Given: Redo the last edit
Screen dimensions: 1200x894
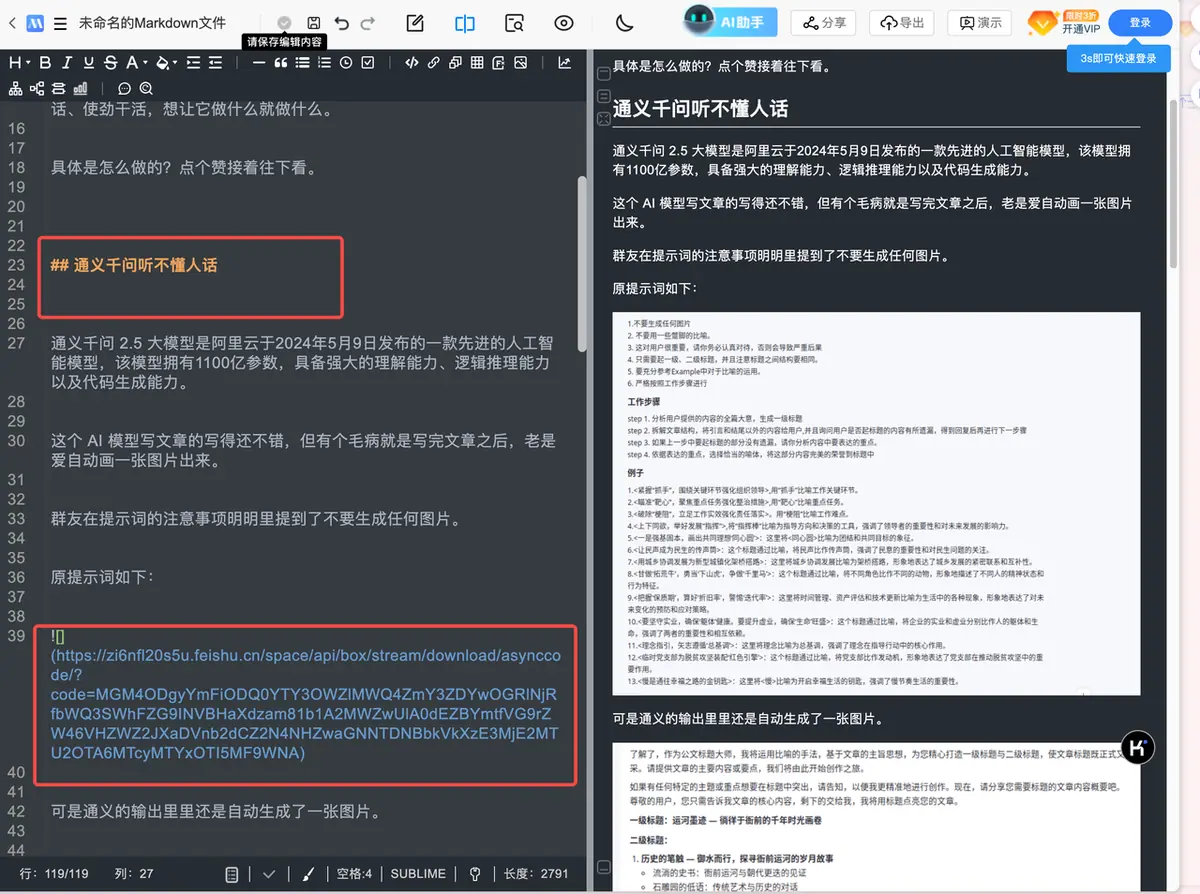Looking at the screenshot, I should 368,23.
